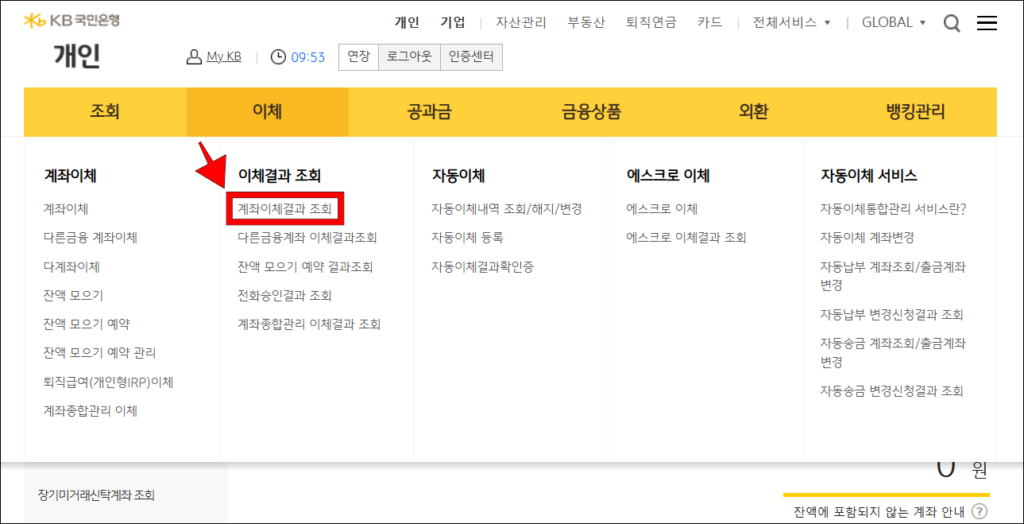Open the search magnifier icon

point(952,24)
